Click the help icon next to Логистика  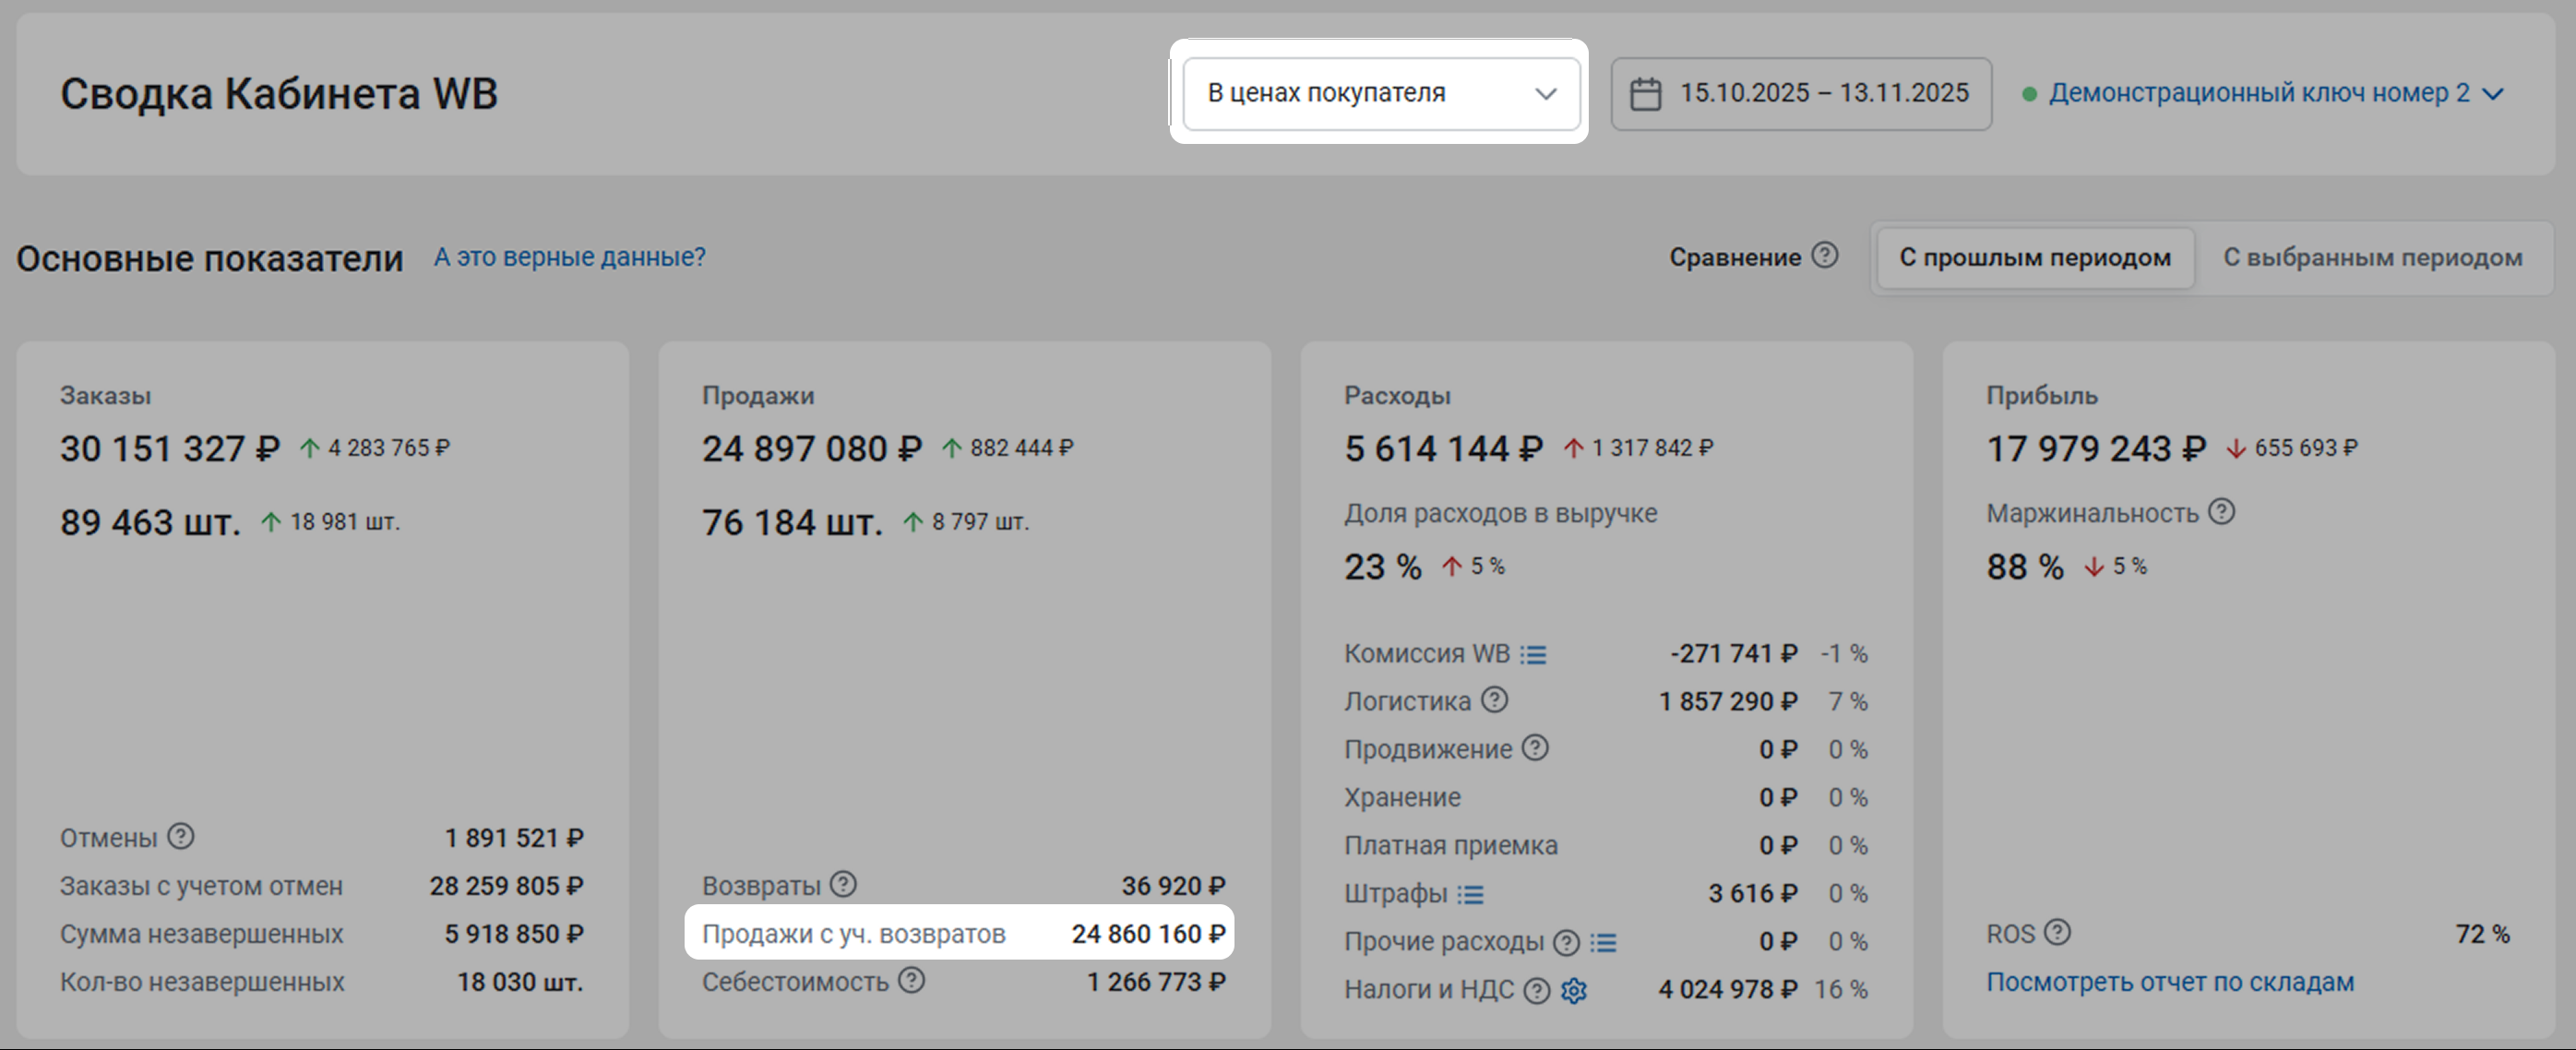[x=1494, y=700]
